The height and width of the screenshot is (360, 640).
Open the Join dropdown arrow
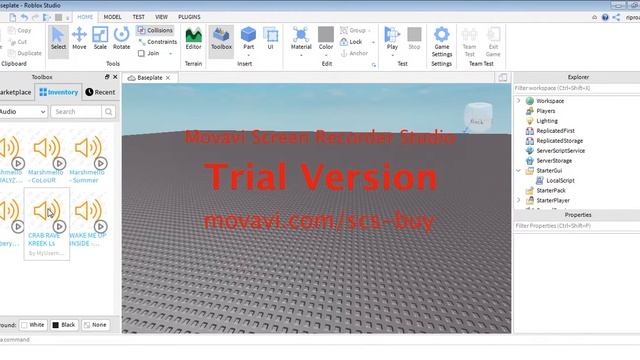171,53
